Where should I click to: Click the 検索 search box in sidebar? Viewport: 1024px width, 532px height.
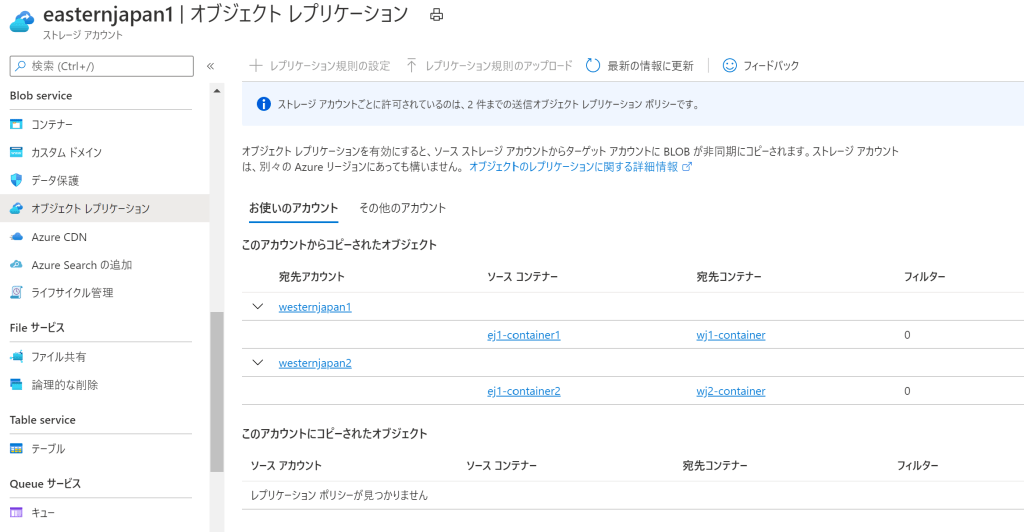(x=101, y=66)
